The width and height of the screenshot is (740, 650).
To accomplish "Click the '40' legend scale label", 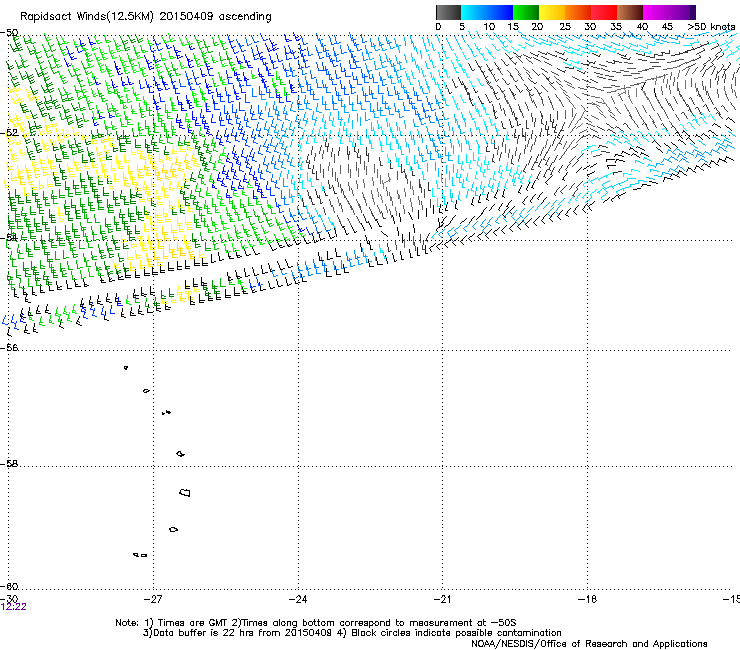I will click(x=642, y=27).
